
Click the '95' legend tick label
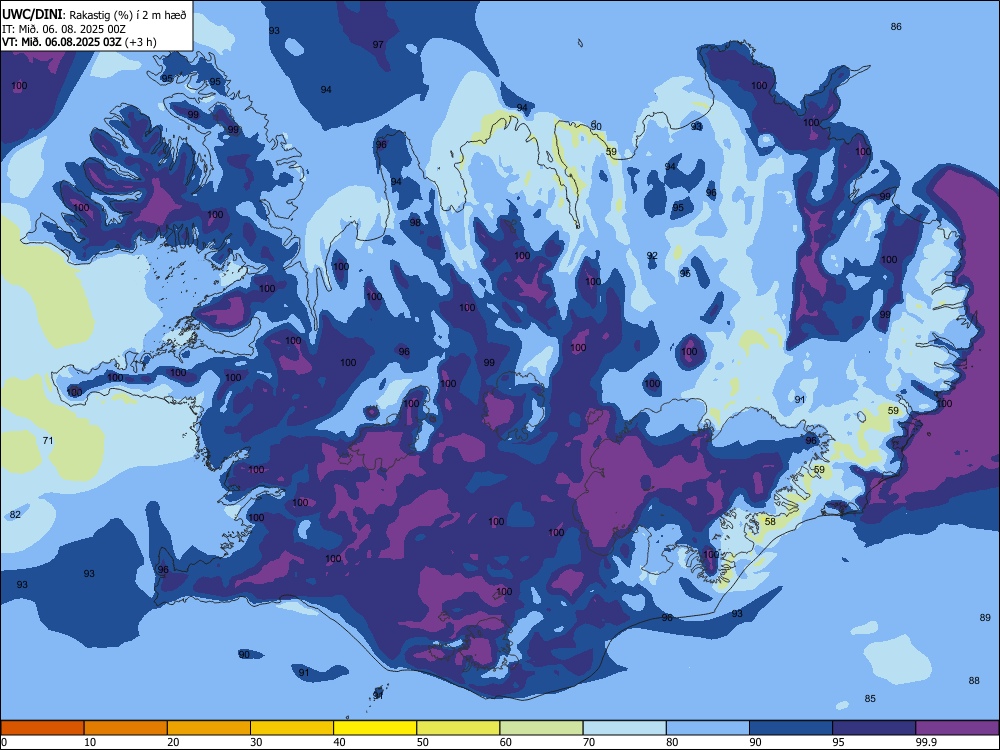pos(839,742)
